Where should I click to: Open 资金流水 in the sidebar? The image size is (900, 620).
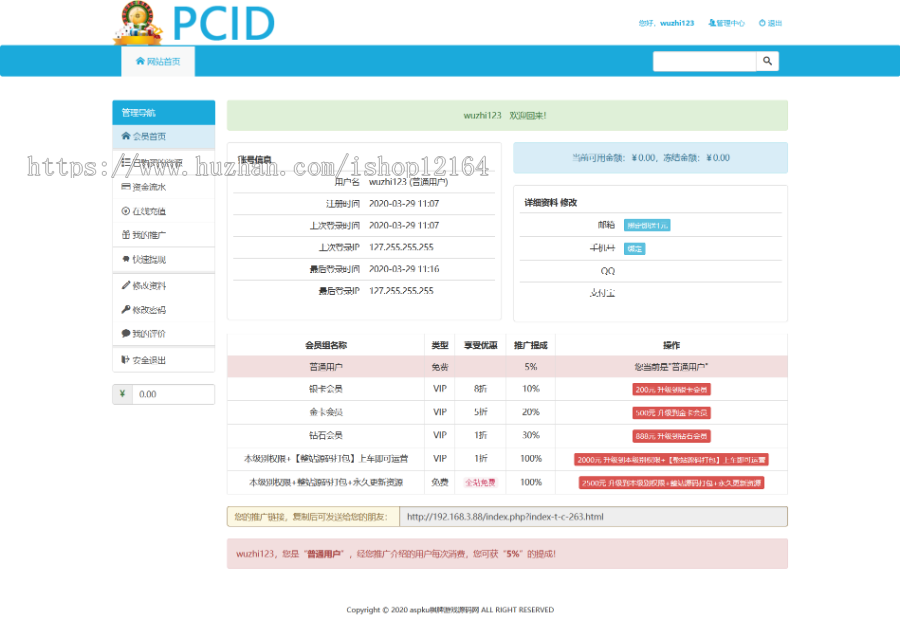click(164, 187)
